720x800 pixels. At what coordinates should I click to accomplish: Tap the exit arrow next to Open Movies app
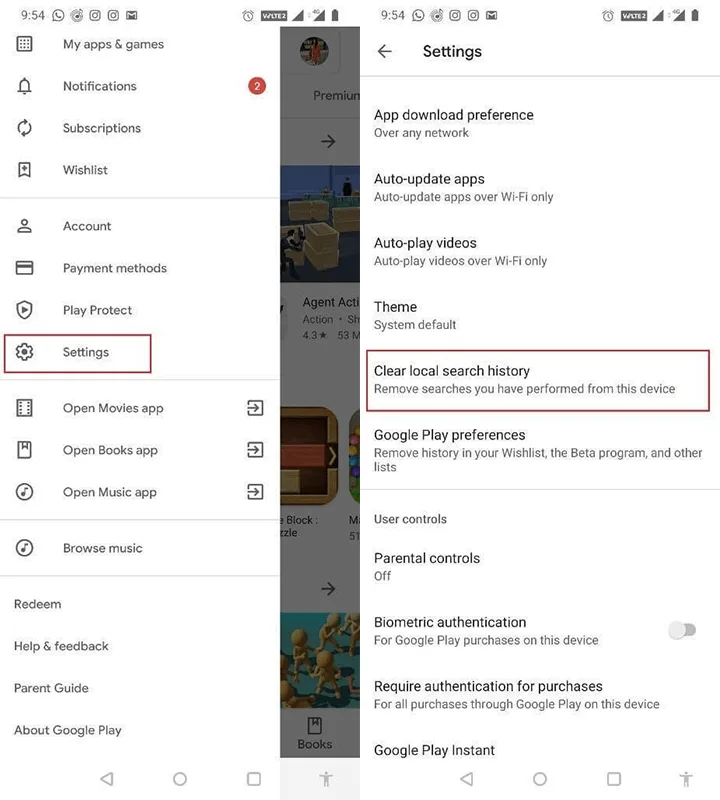tap(255, 408)
